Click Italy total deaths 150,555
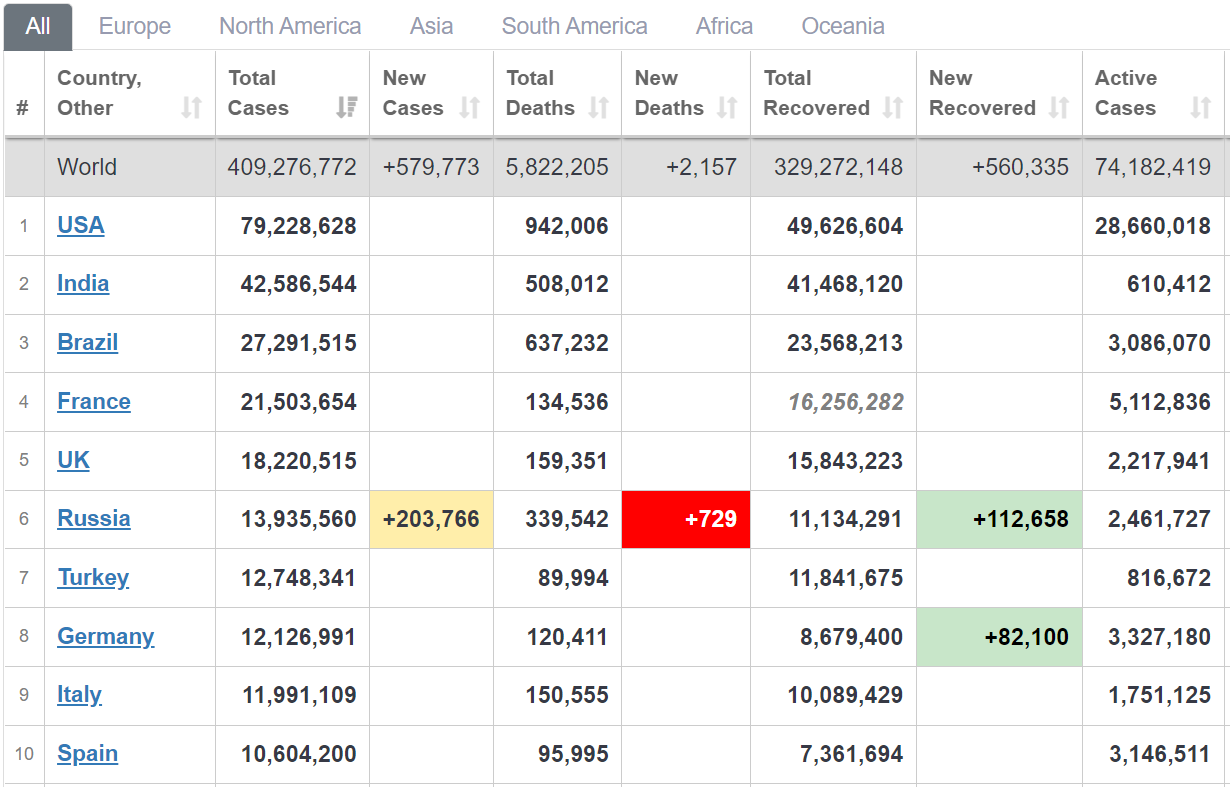The width and height of the screenshot is (1230, 787). 567,696
